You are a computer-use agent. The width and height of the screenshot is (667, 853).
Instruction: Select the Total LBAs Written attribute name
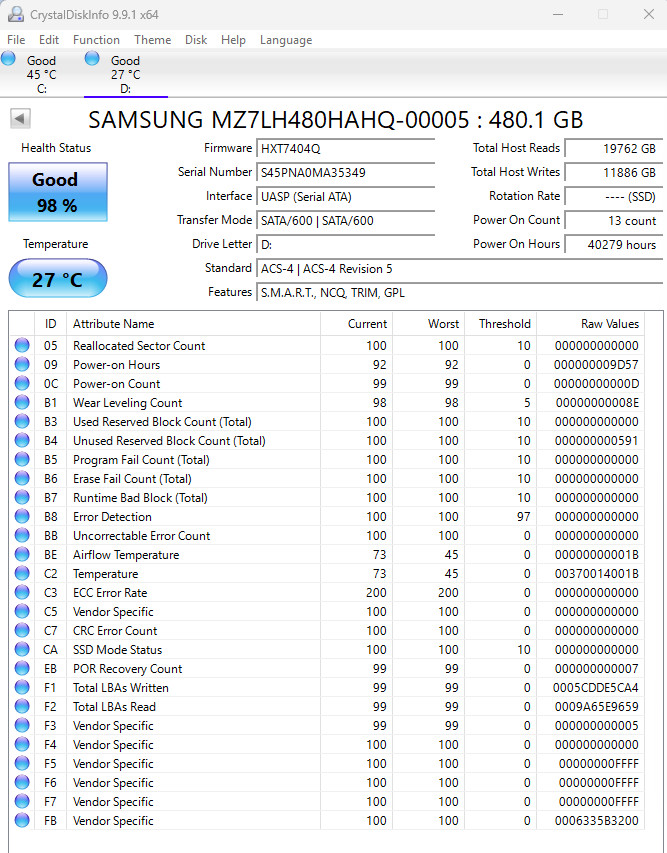tap(121, 688)
